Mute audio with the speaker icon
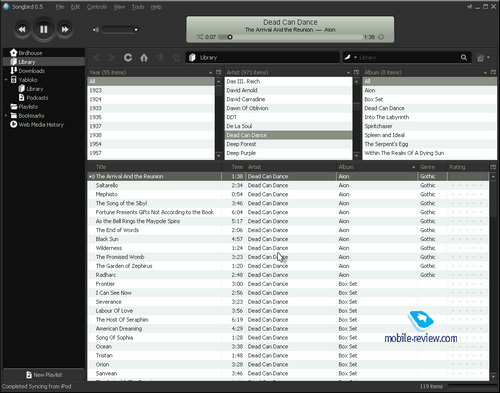The image size is (500, 393). [96, 30]
